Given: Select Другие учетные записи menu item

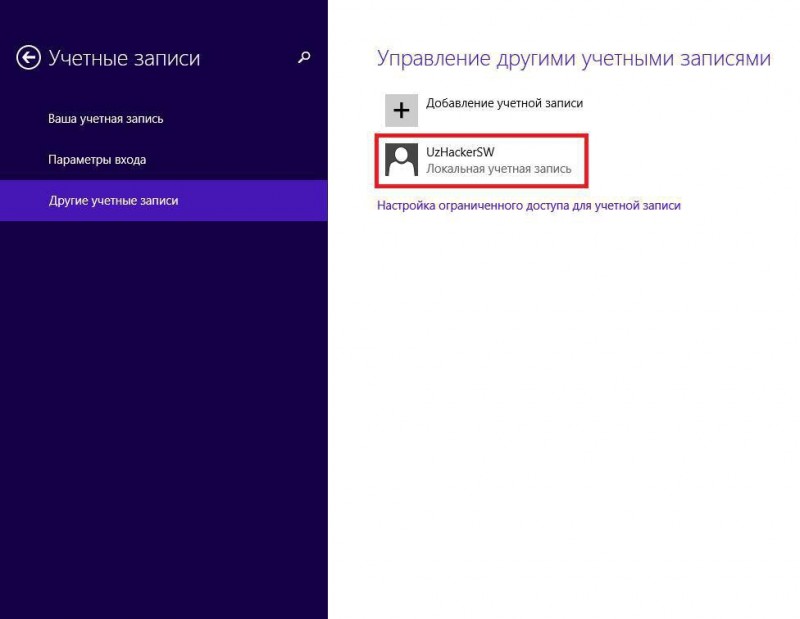Looking at the screenshot, I should pos(164,201).
